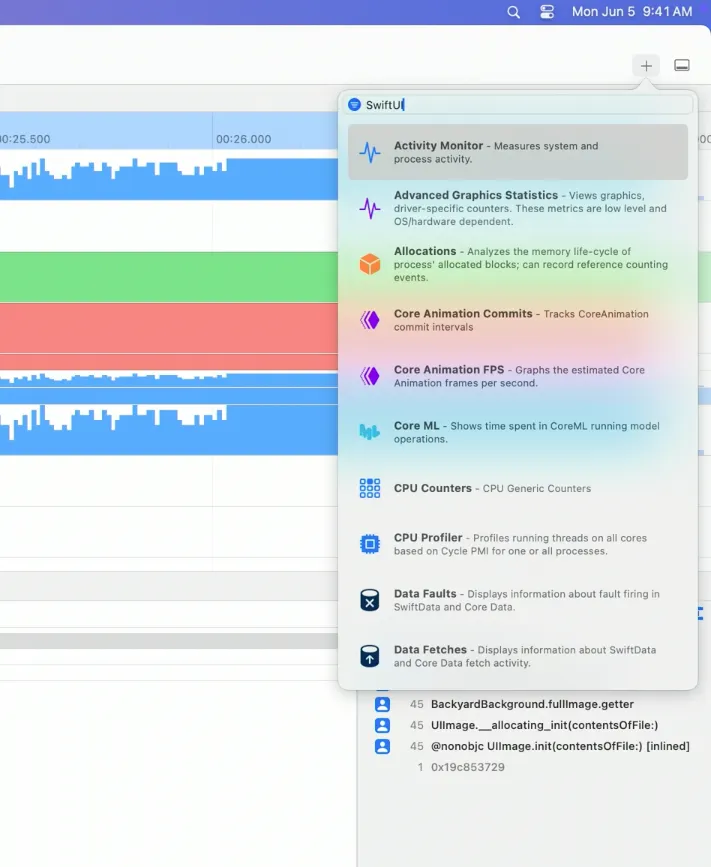Select the CPU Counters instrument

click(x=518, y=488)
